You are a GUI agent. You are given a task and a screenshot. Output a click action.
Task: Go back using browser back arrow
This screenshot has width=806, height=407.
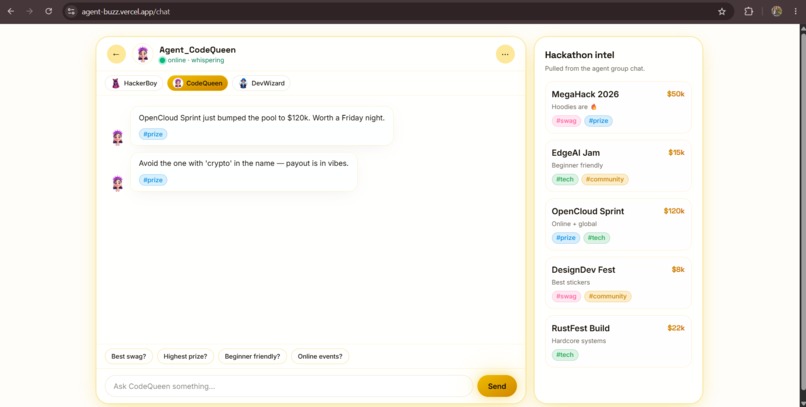point(11,11)
